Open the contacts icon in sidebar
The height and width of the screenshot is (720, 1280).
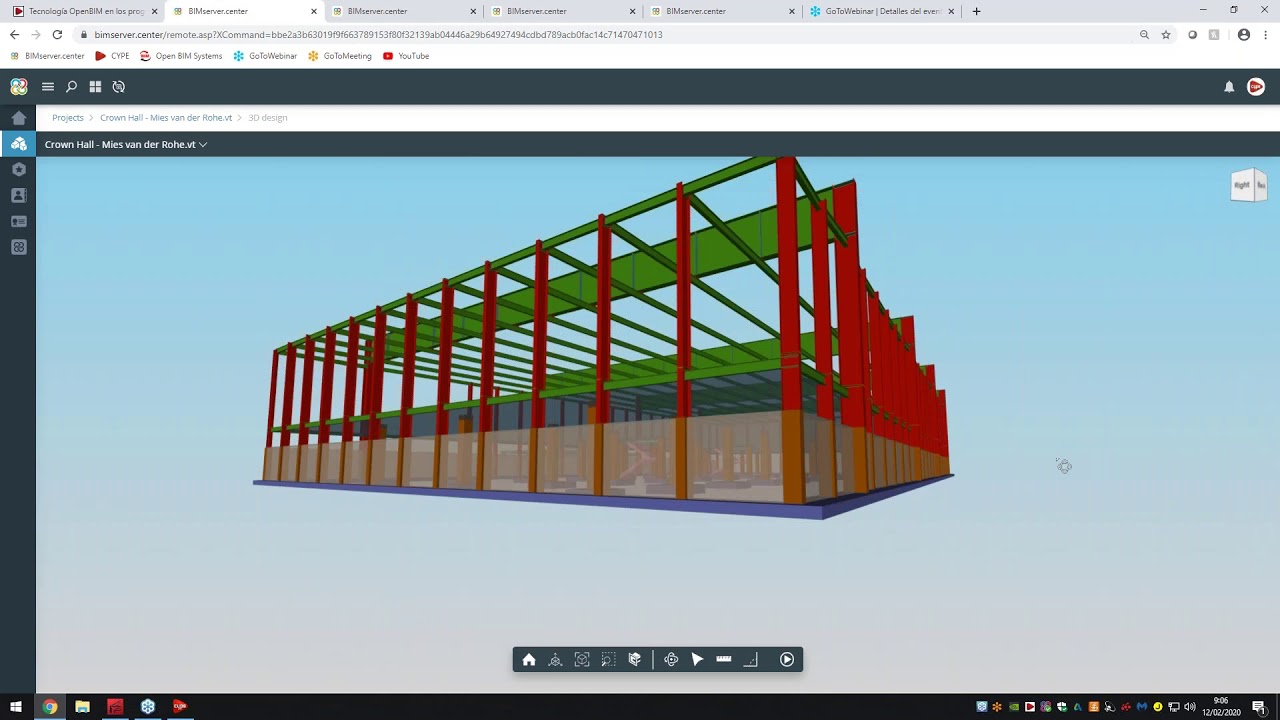[x=18, y=196]
